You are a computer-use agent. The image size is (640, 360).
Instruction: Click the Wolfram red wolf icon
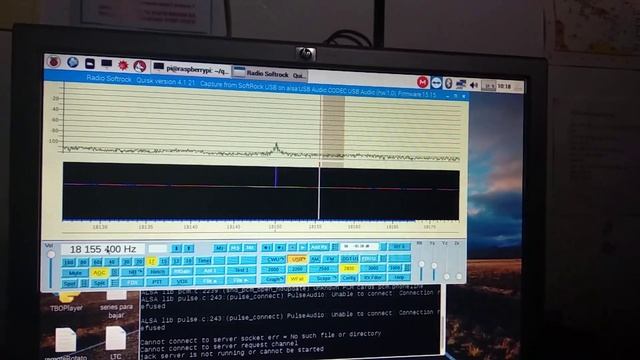click(x=140, y=66)
